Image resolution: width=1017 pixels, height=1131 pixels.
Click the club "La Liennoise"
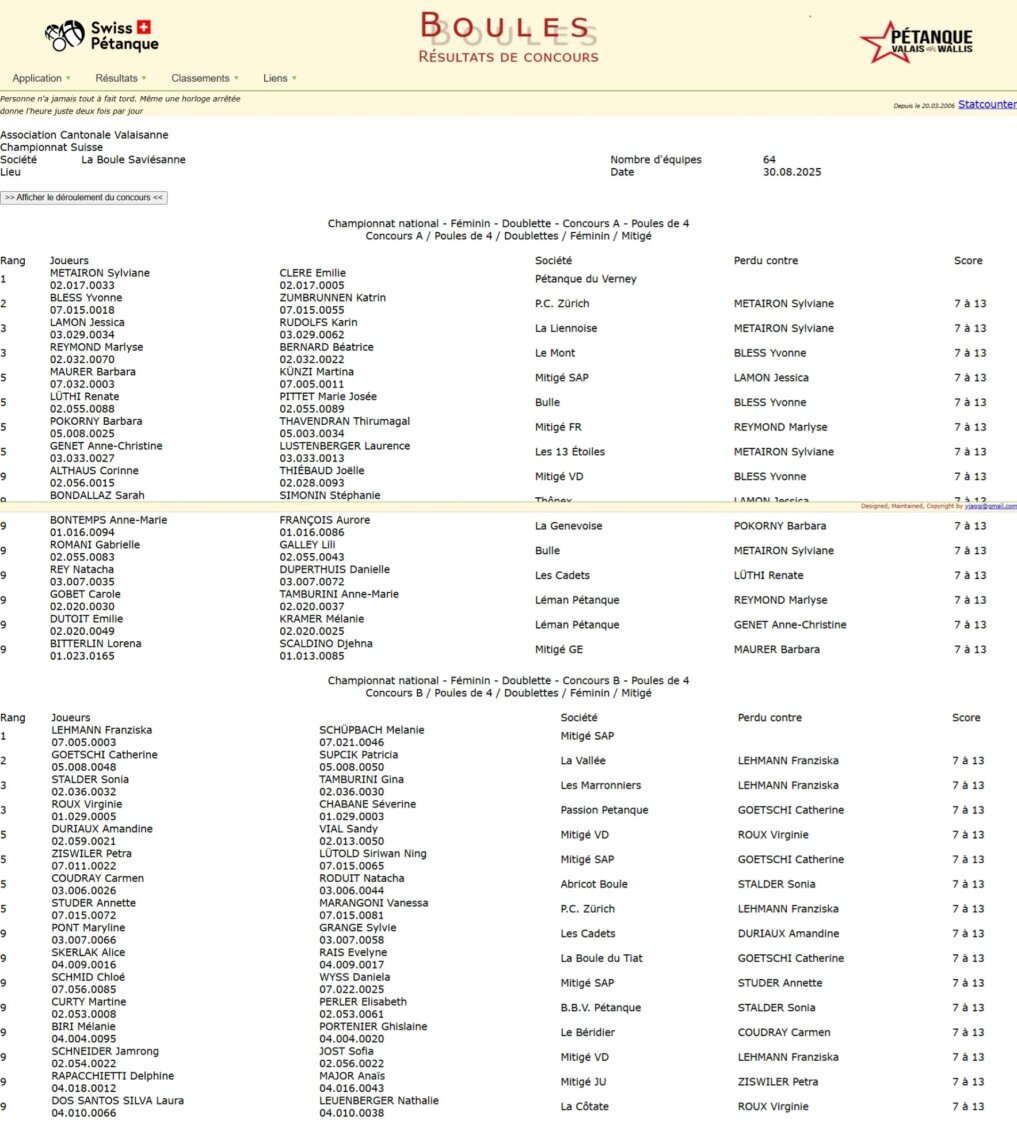point(566,328)
